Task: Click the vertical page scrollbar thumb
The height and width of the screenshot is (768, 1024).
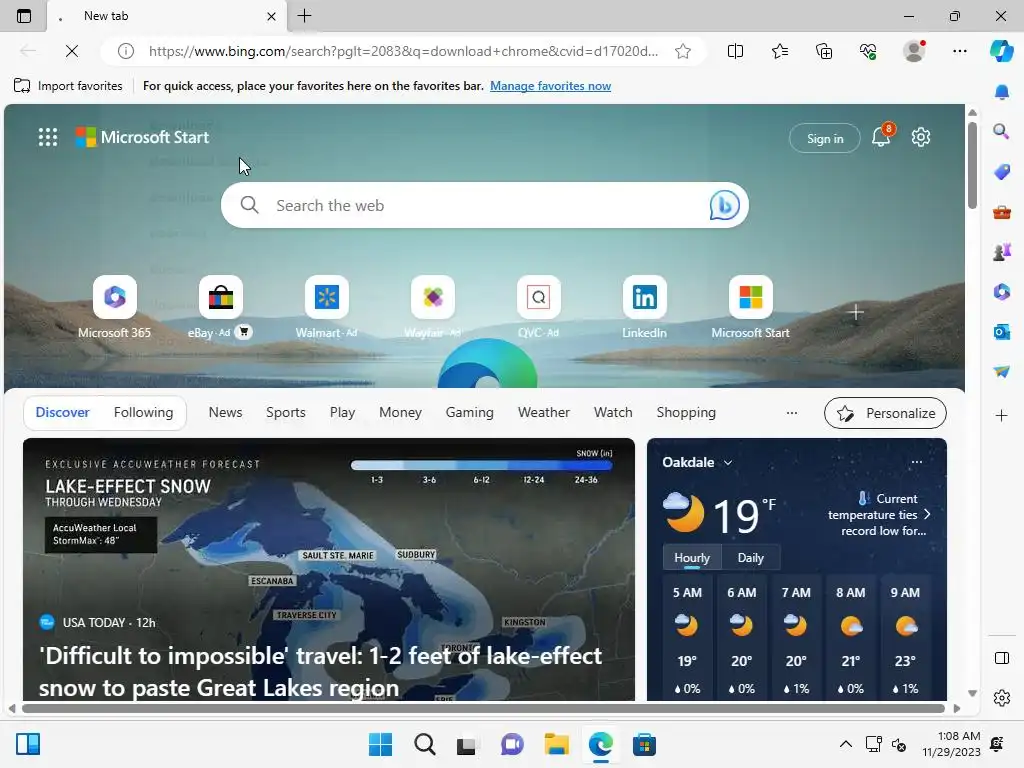Action: click(972, 165)
